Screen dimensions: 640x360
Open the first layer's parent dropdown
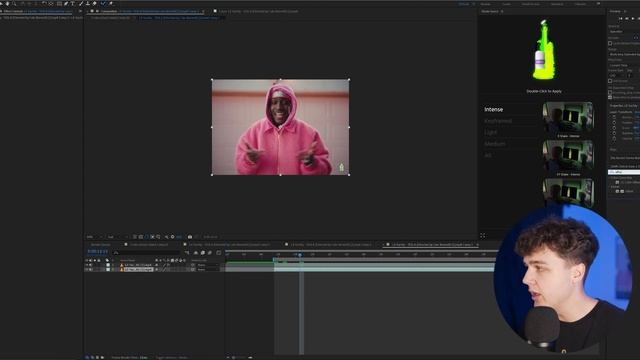click(207, 265)
